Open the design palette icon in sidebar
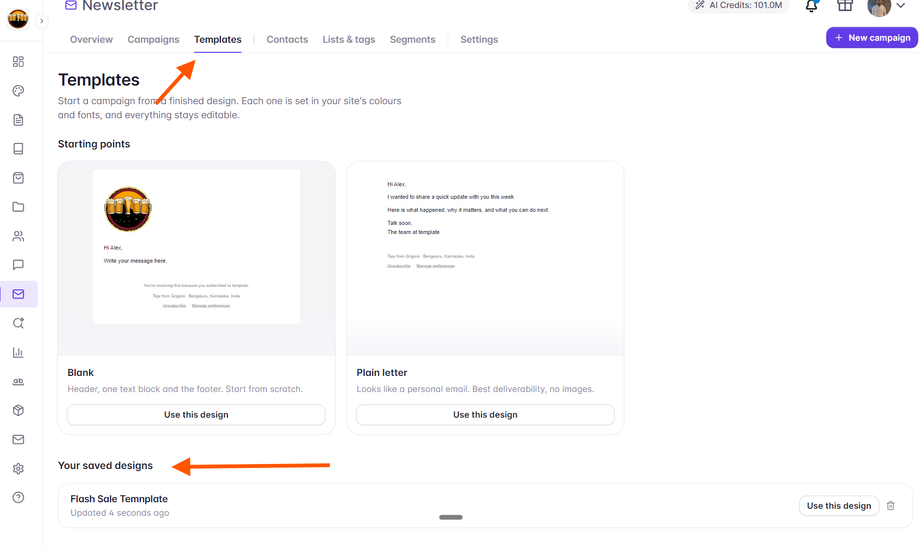This screenshot has width=919, height=547. pyautogui.click(x=18, y=91)
